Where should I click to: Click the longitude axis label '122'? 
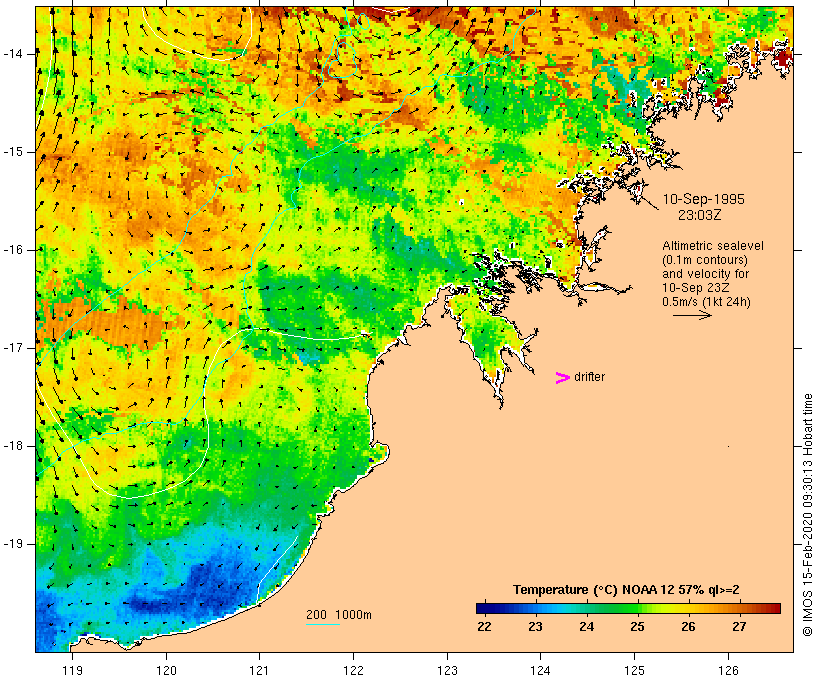click(x=353, y=670)
